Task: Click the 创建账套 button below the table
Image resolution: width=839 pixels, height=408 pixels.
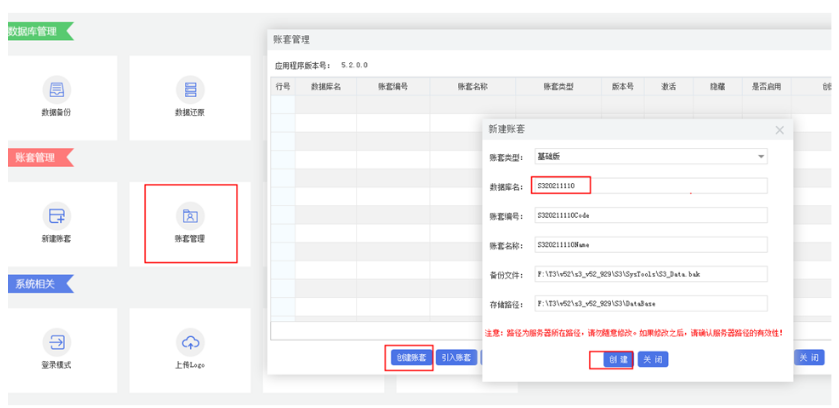Action: pyautogui.click(x=410, y=357)
